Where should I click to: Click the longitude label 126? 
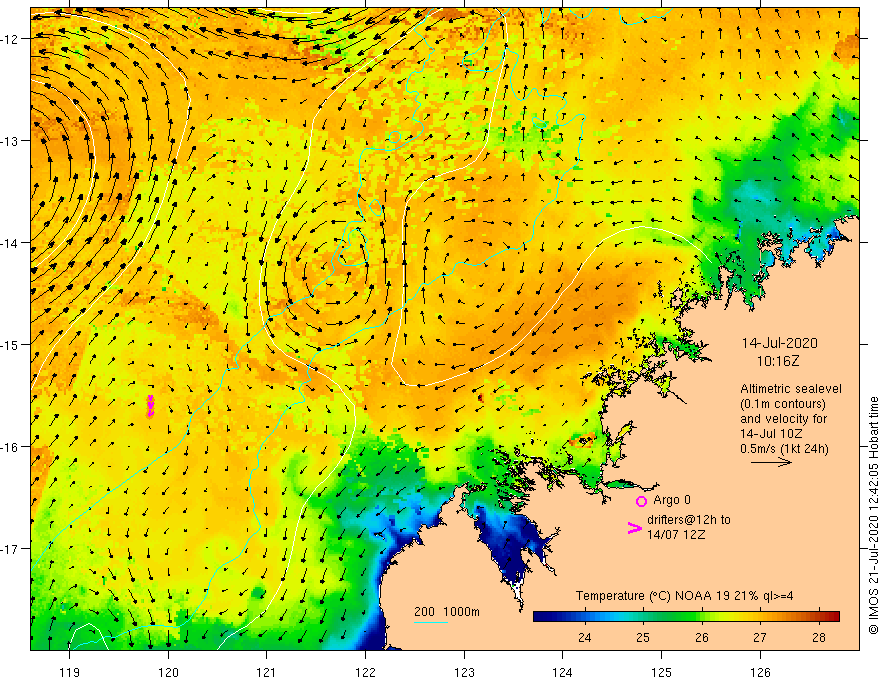click(760, 672)
